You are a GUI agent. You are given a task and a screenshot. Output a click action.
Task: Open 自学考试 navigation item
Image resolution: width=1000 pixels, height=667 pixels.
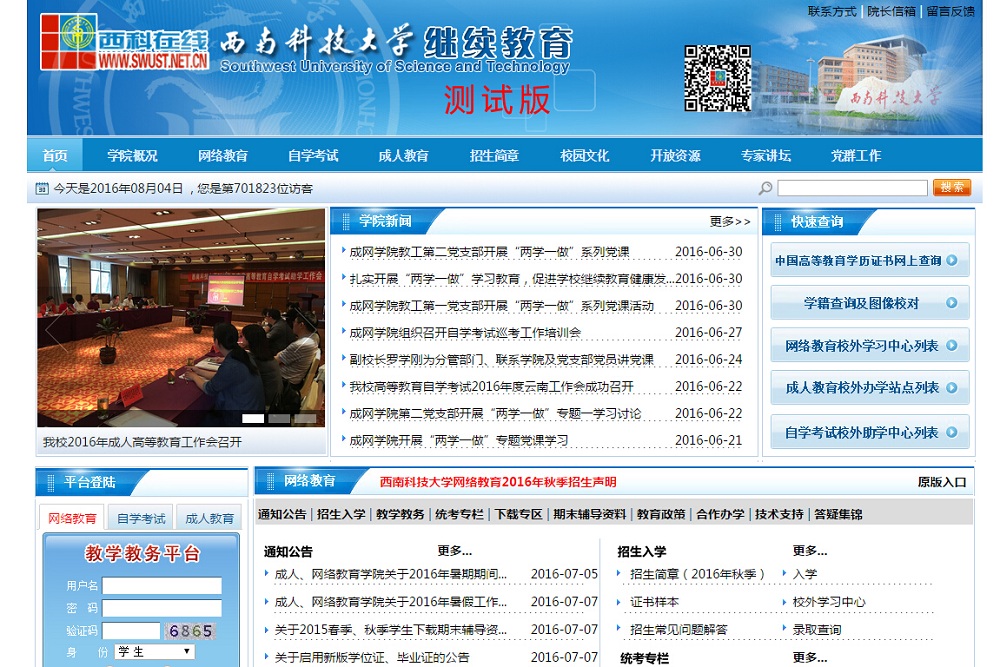pyautogui.click(x=313, y=155)
